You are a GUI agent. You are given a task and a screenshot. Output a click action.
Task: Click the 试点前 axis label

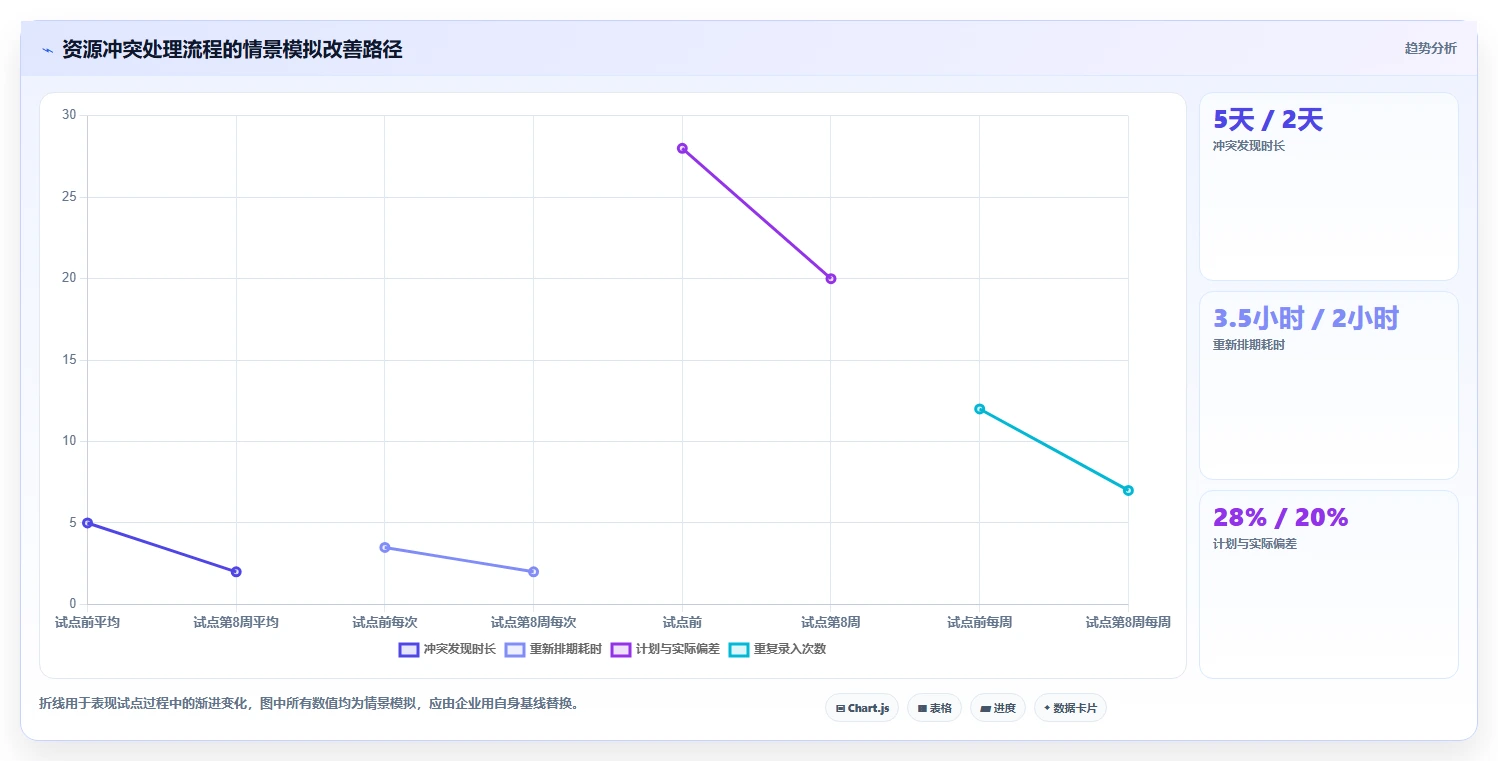point(682,622)
